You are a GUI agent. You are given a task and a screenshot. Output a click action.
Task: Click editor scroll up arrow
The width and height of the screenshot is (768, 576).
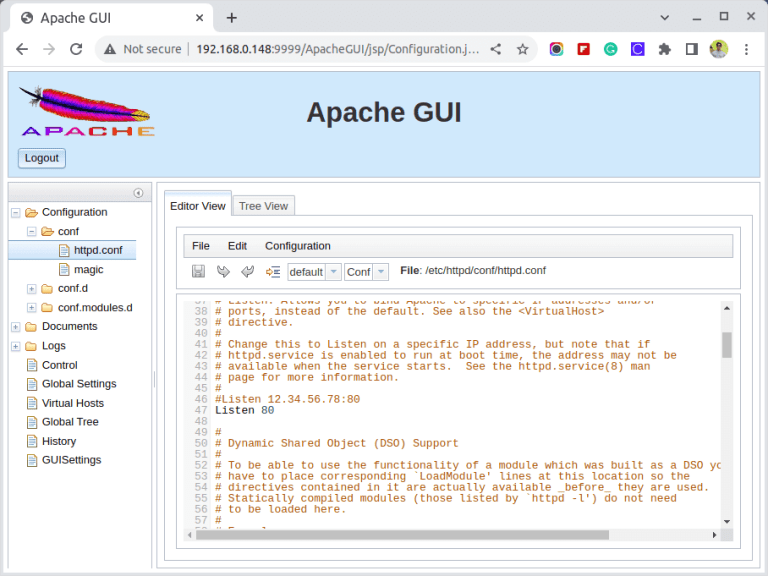tap(727, 308)
